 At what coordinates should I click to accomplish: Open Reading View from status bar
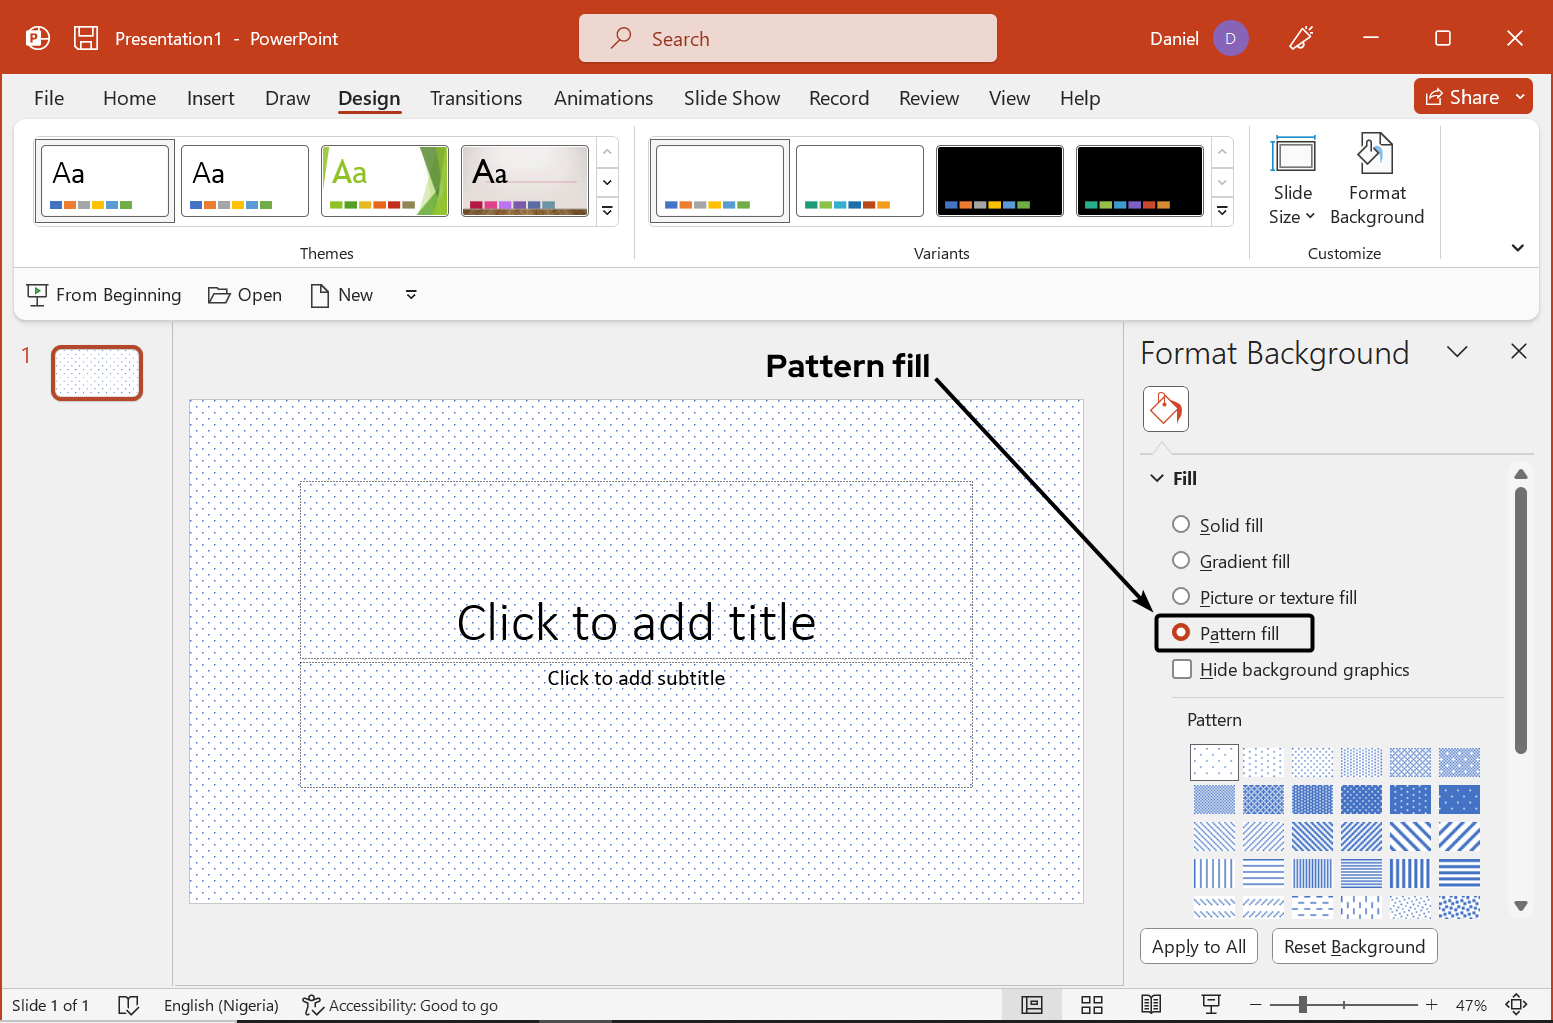(1151, 1004)
